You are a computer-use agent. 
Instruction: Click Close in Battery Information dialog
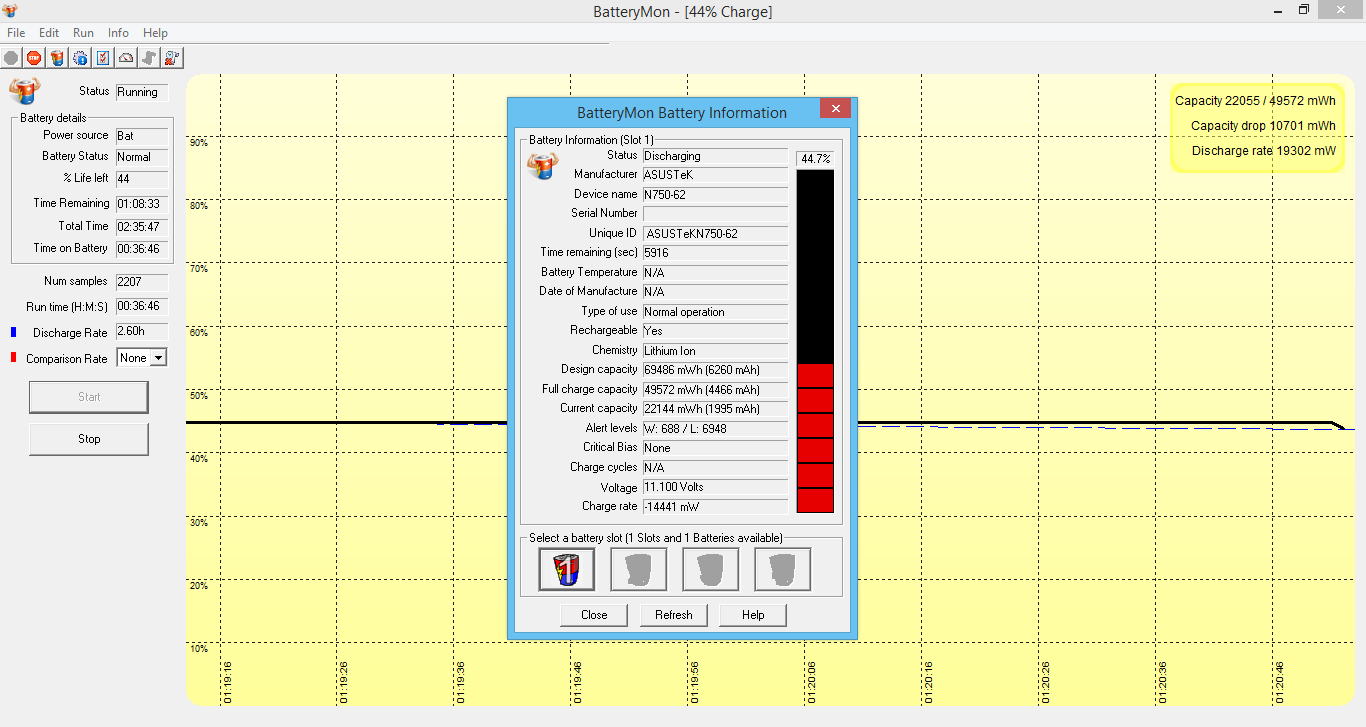click(x=594, y=615)
